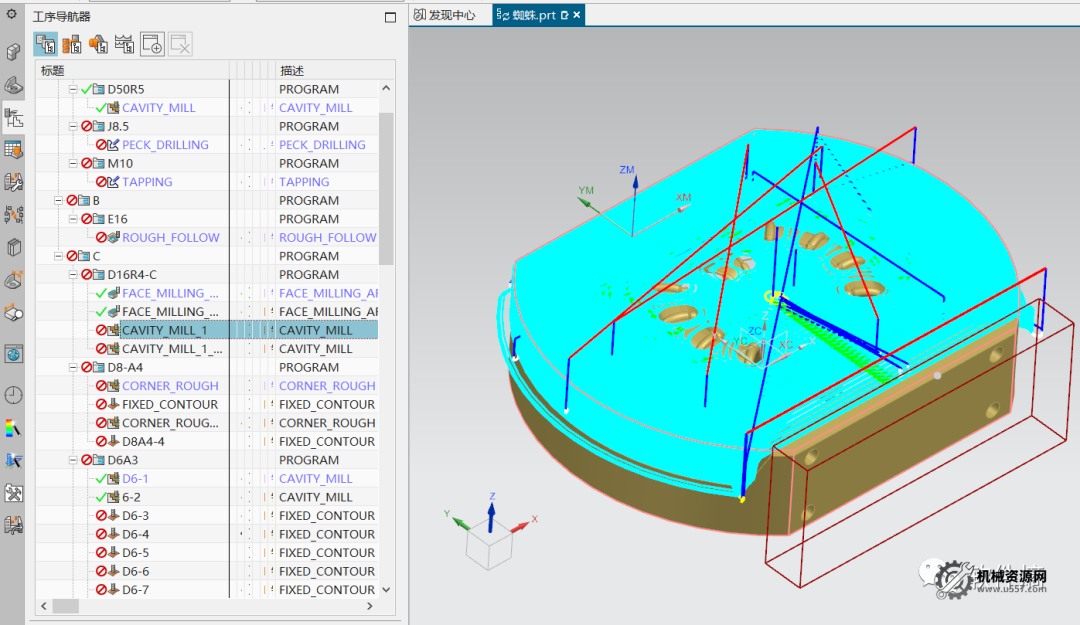This screenshot has width=1080, height=625.
Task: Click the horizontal scrollbar thumb in navigator
Action: tap(66, 606)
